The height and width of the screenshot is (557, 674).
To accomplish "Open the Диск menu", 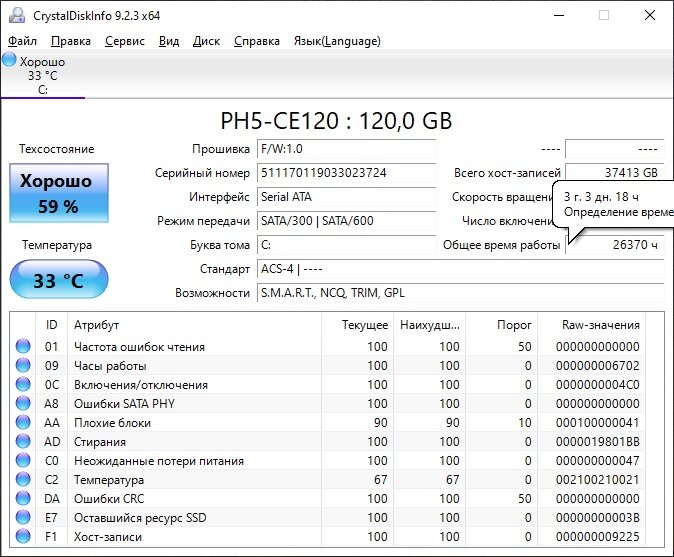I will coord(206,41).
